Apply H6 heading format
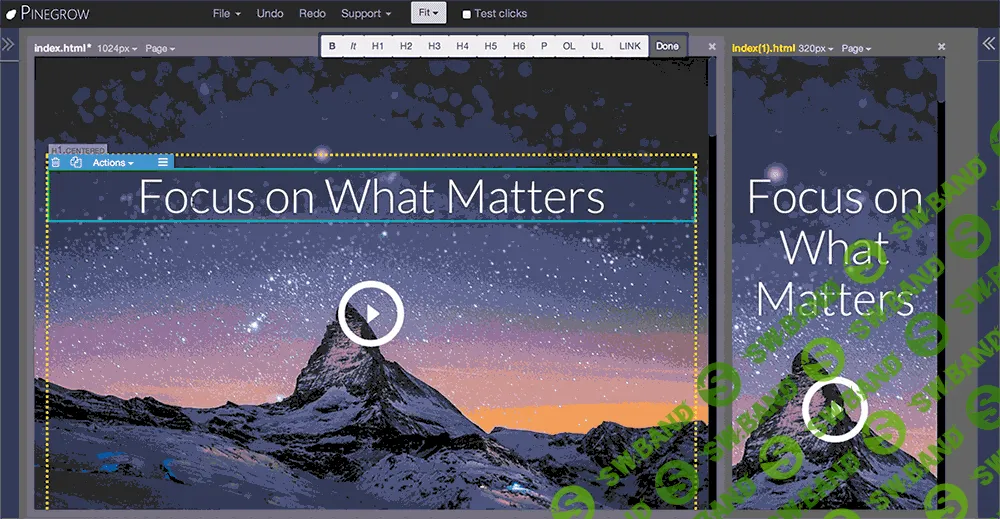The width and height of the screenshot is (1000, 519). coord(519,46)
